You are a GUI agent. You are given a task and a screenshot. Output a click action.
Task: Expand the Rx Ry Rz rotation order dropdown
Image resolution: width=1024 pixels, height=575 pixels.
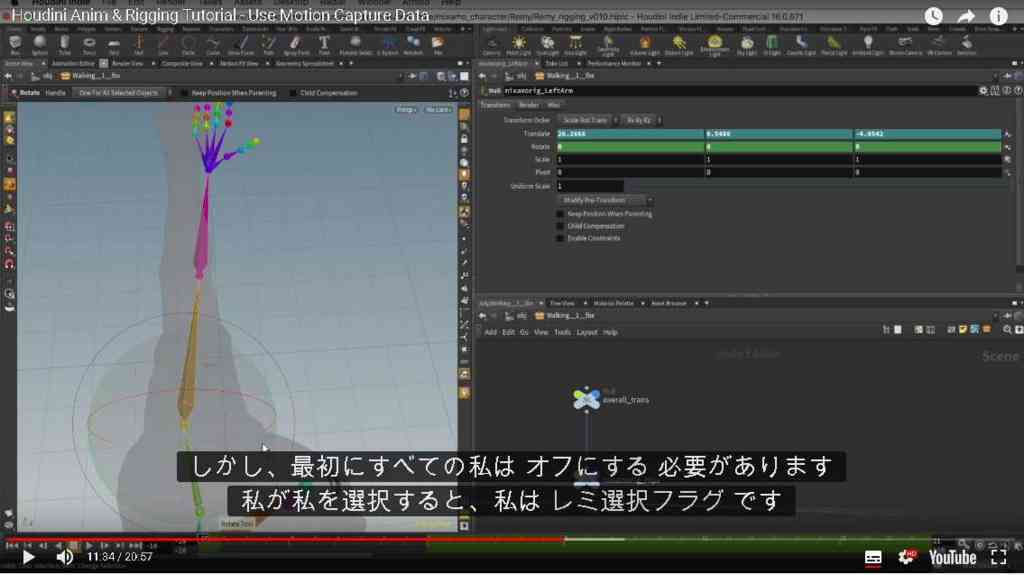pyautogui.click(x=642, y=120)
